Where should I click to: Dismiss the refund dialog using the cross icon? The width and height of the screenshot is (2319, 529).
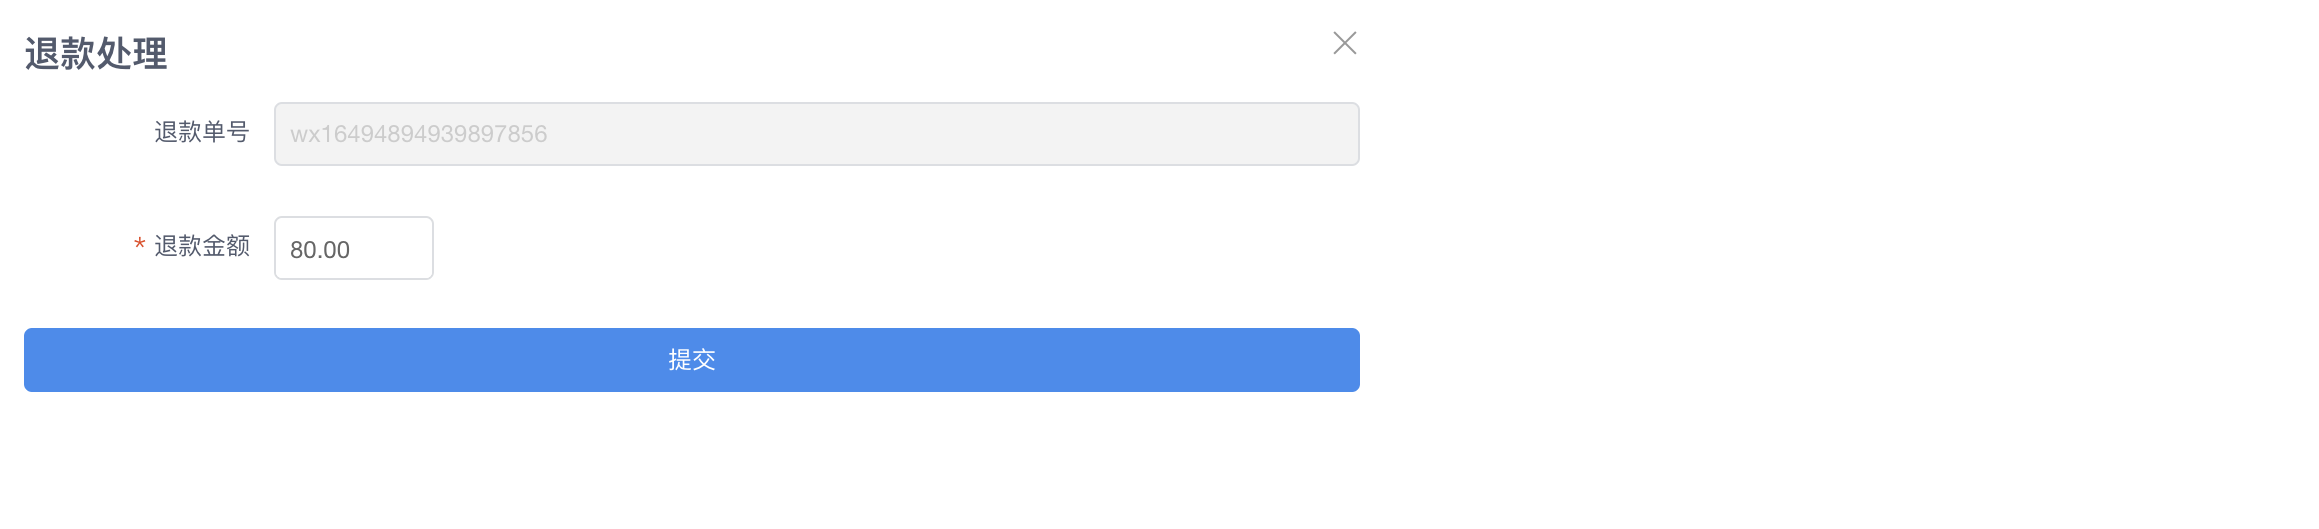[1344, 43]
